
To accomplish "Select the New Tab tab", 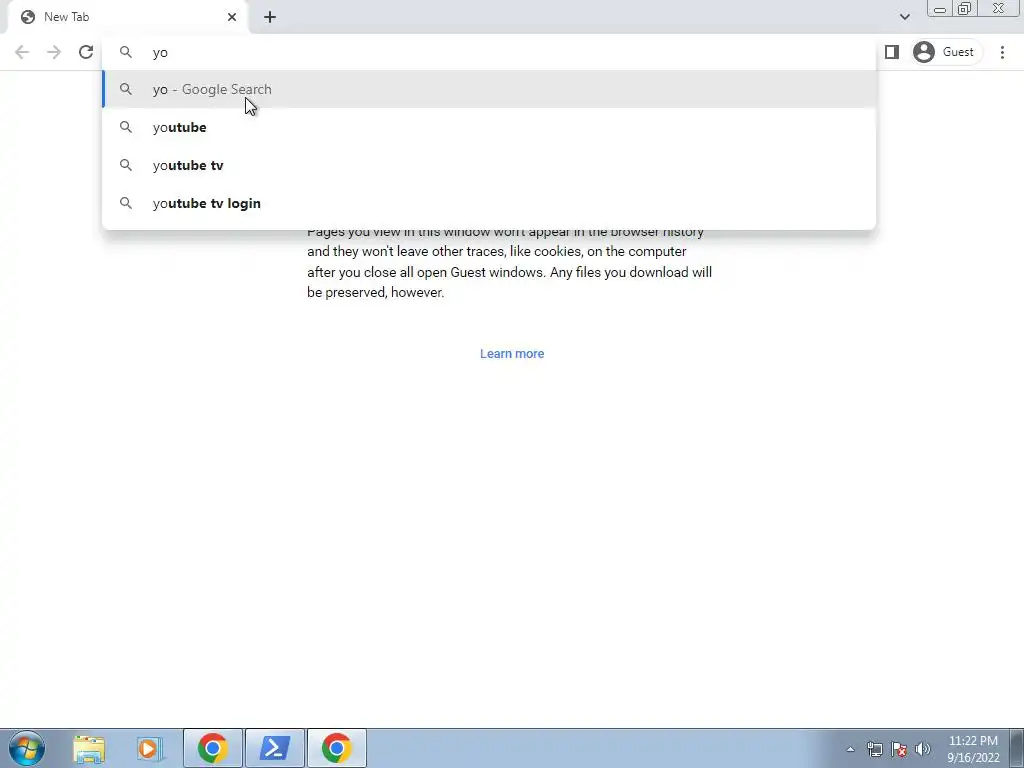I will (128, 17).
